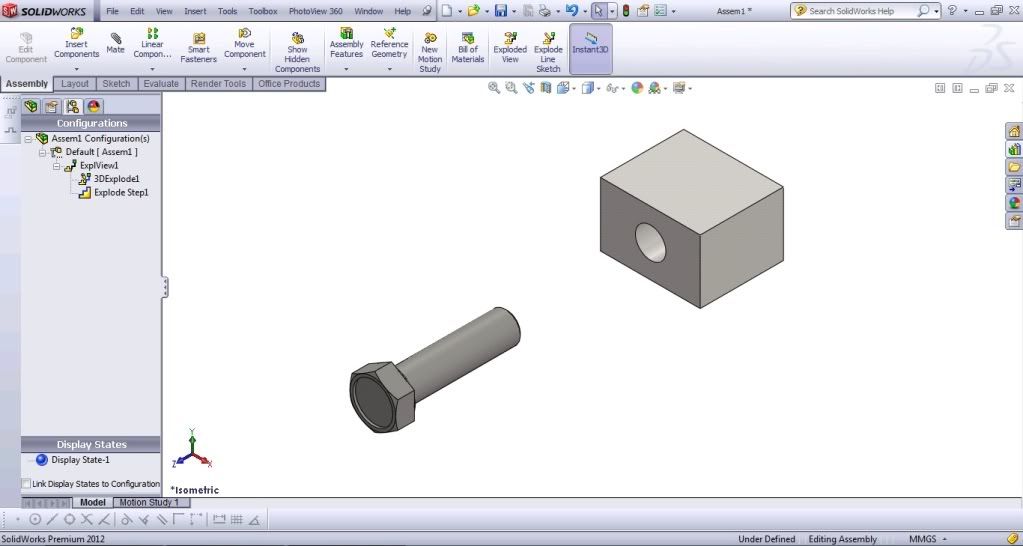The width and height of the screenshot is (1023, 546).
Task: Select Explode Step1 in the tree
Action: click(120, 192)
